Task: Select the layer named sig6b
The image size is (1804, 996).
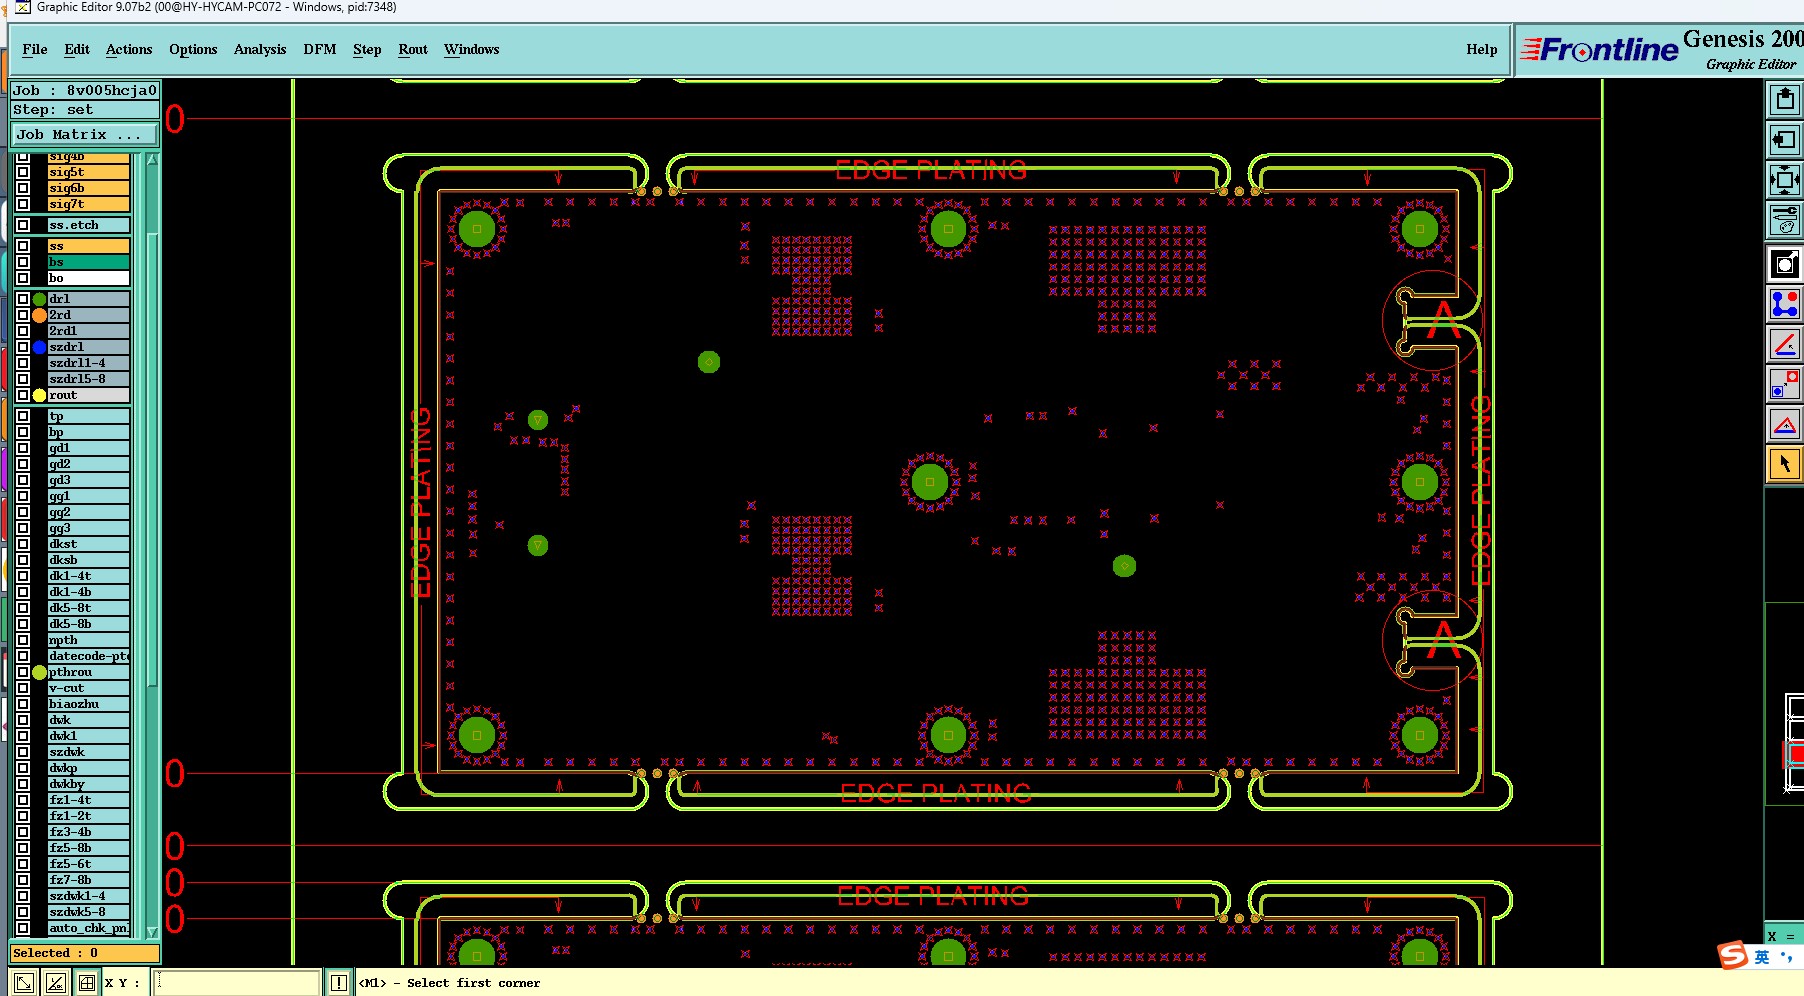Action: point(89,188)
